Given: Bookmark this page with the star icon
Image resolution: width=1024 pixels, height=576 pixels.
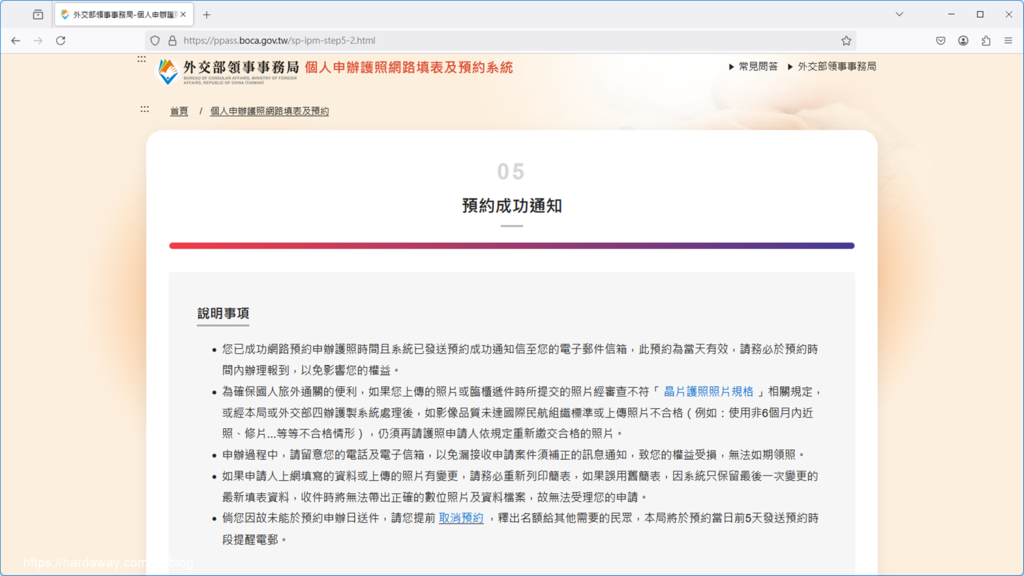Looking at the screenshot, I should click(846, 40).
